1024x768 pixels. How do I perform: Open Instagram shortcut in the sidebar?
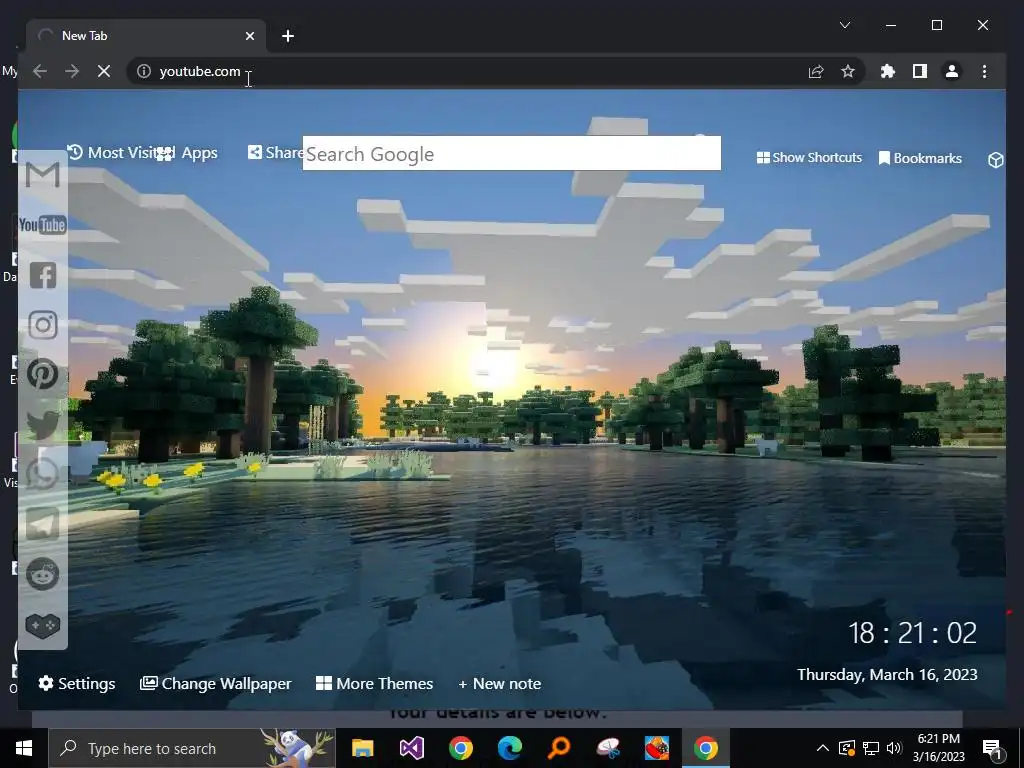pyautogui.click(x=42, y=325)
